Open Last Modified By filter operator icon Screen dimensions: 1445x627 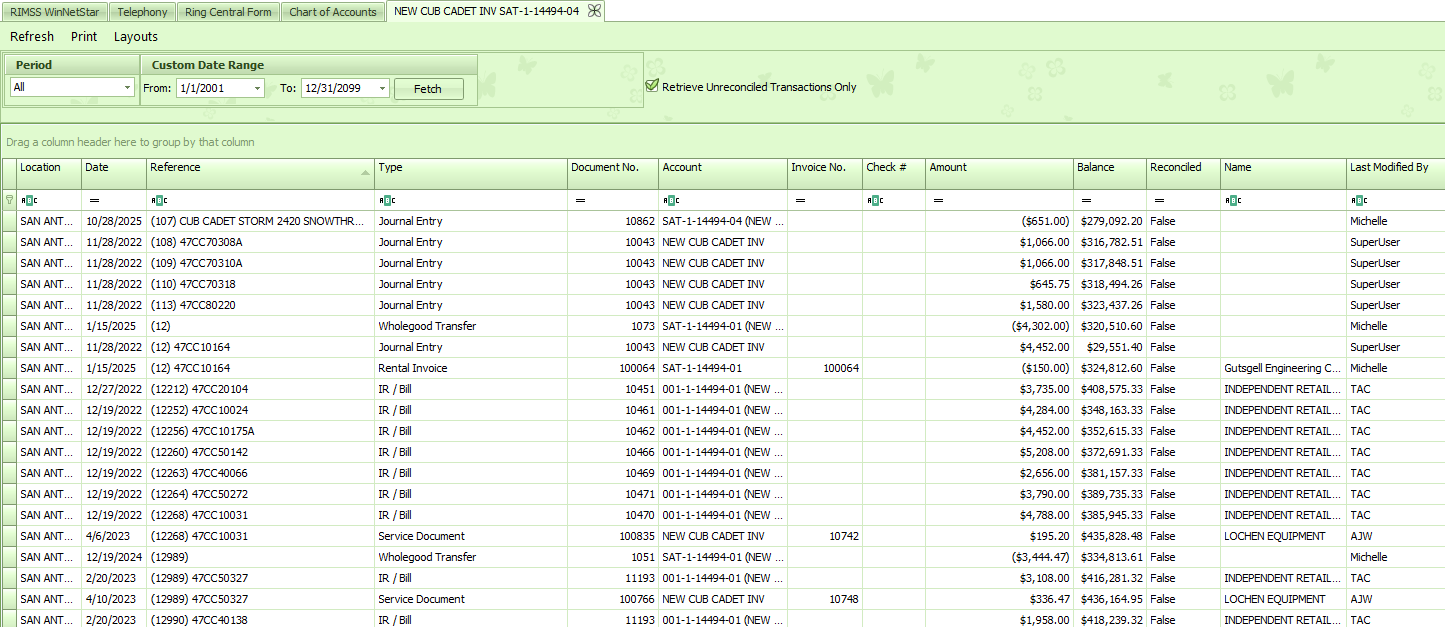tap(1359, 200)
